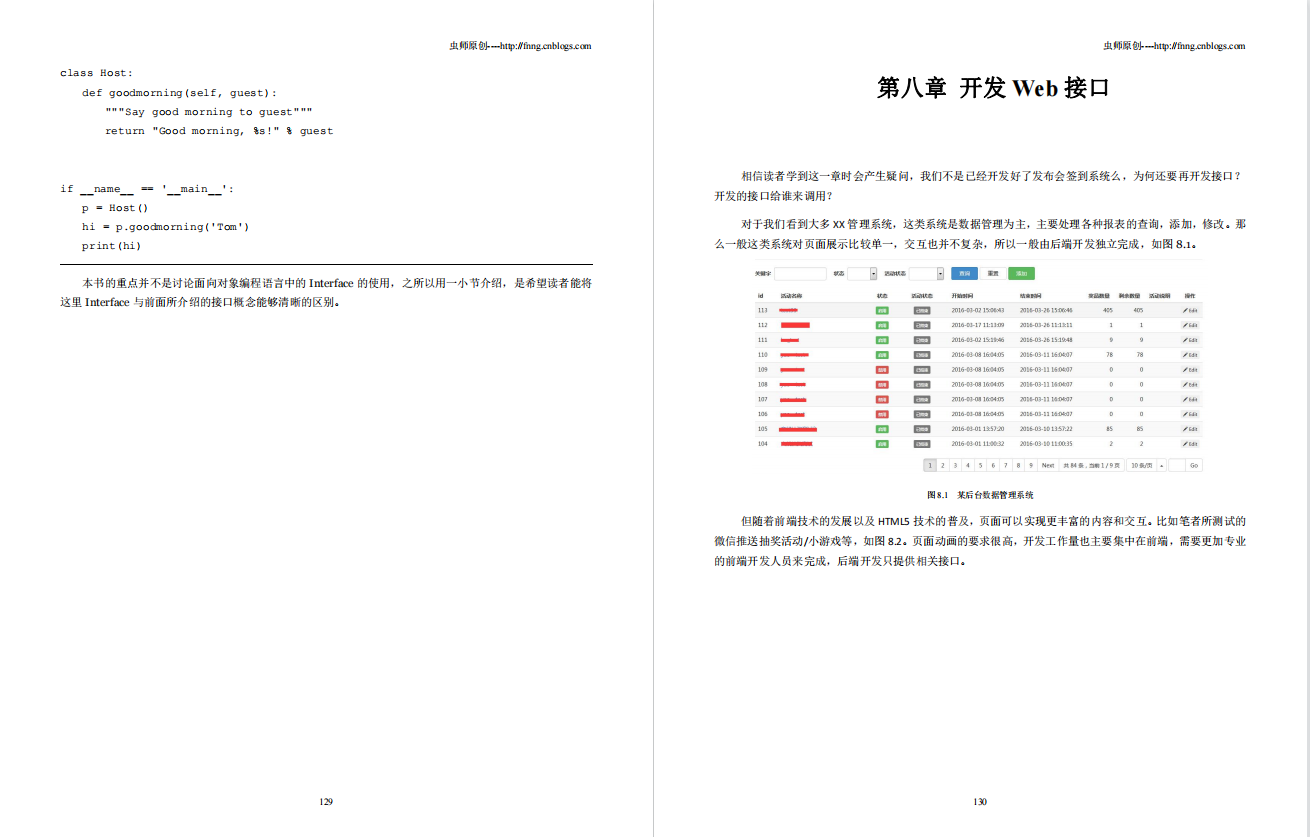Click the blog URL header on page 130

[x=1174, y=45]
